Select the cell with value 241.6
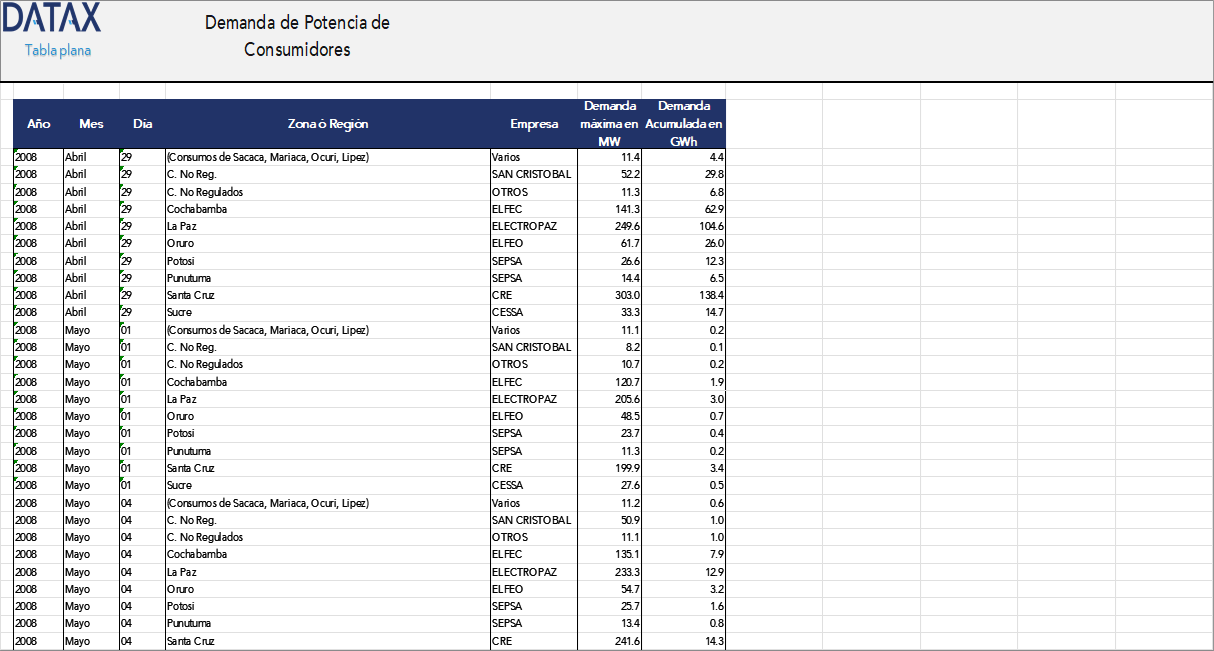Viewport: 1214px width, 651px height. pos(610,641)
